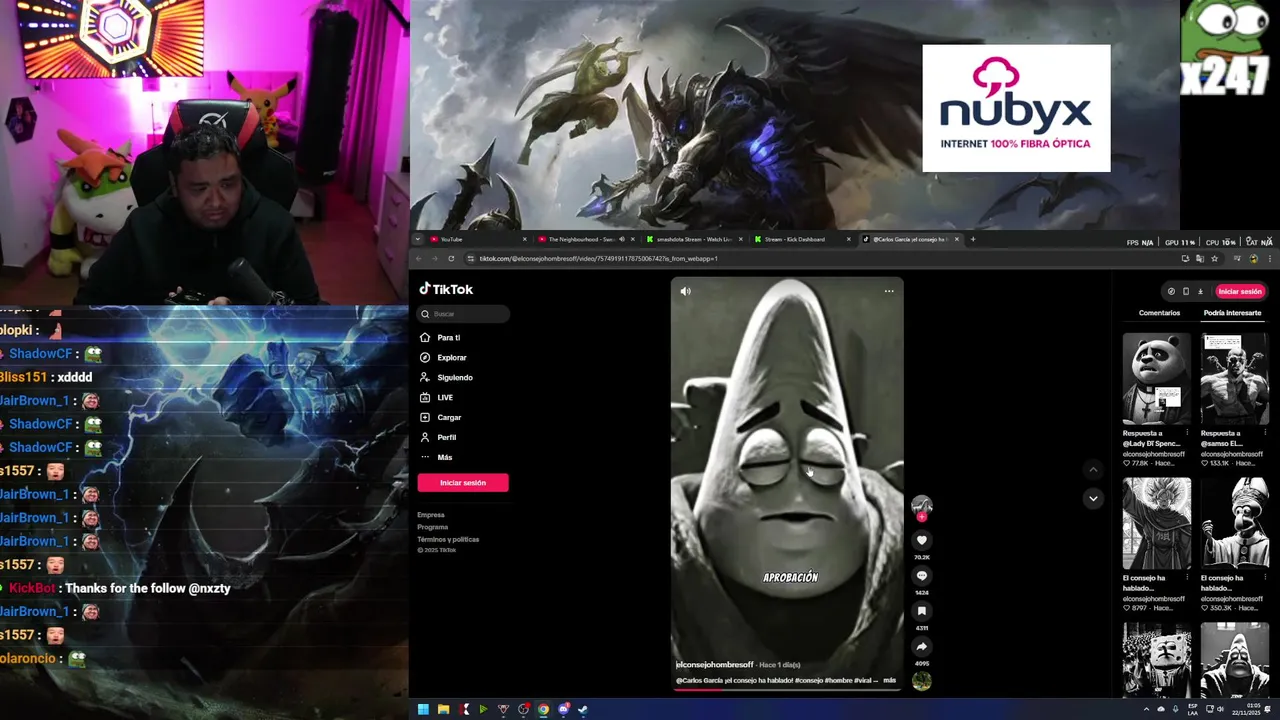1280x720 pixels.
Task: Open Discord from the taskbar
Action: [x=563, y=710]
